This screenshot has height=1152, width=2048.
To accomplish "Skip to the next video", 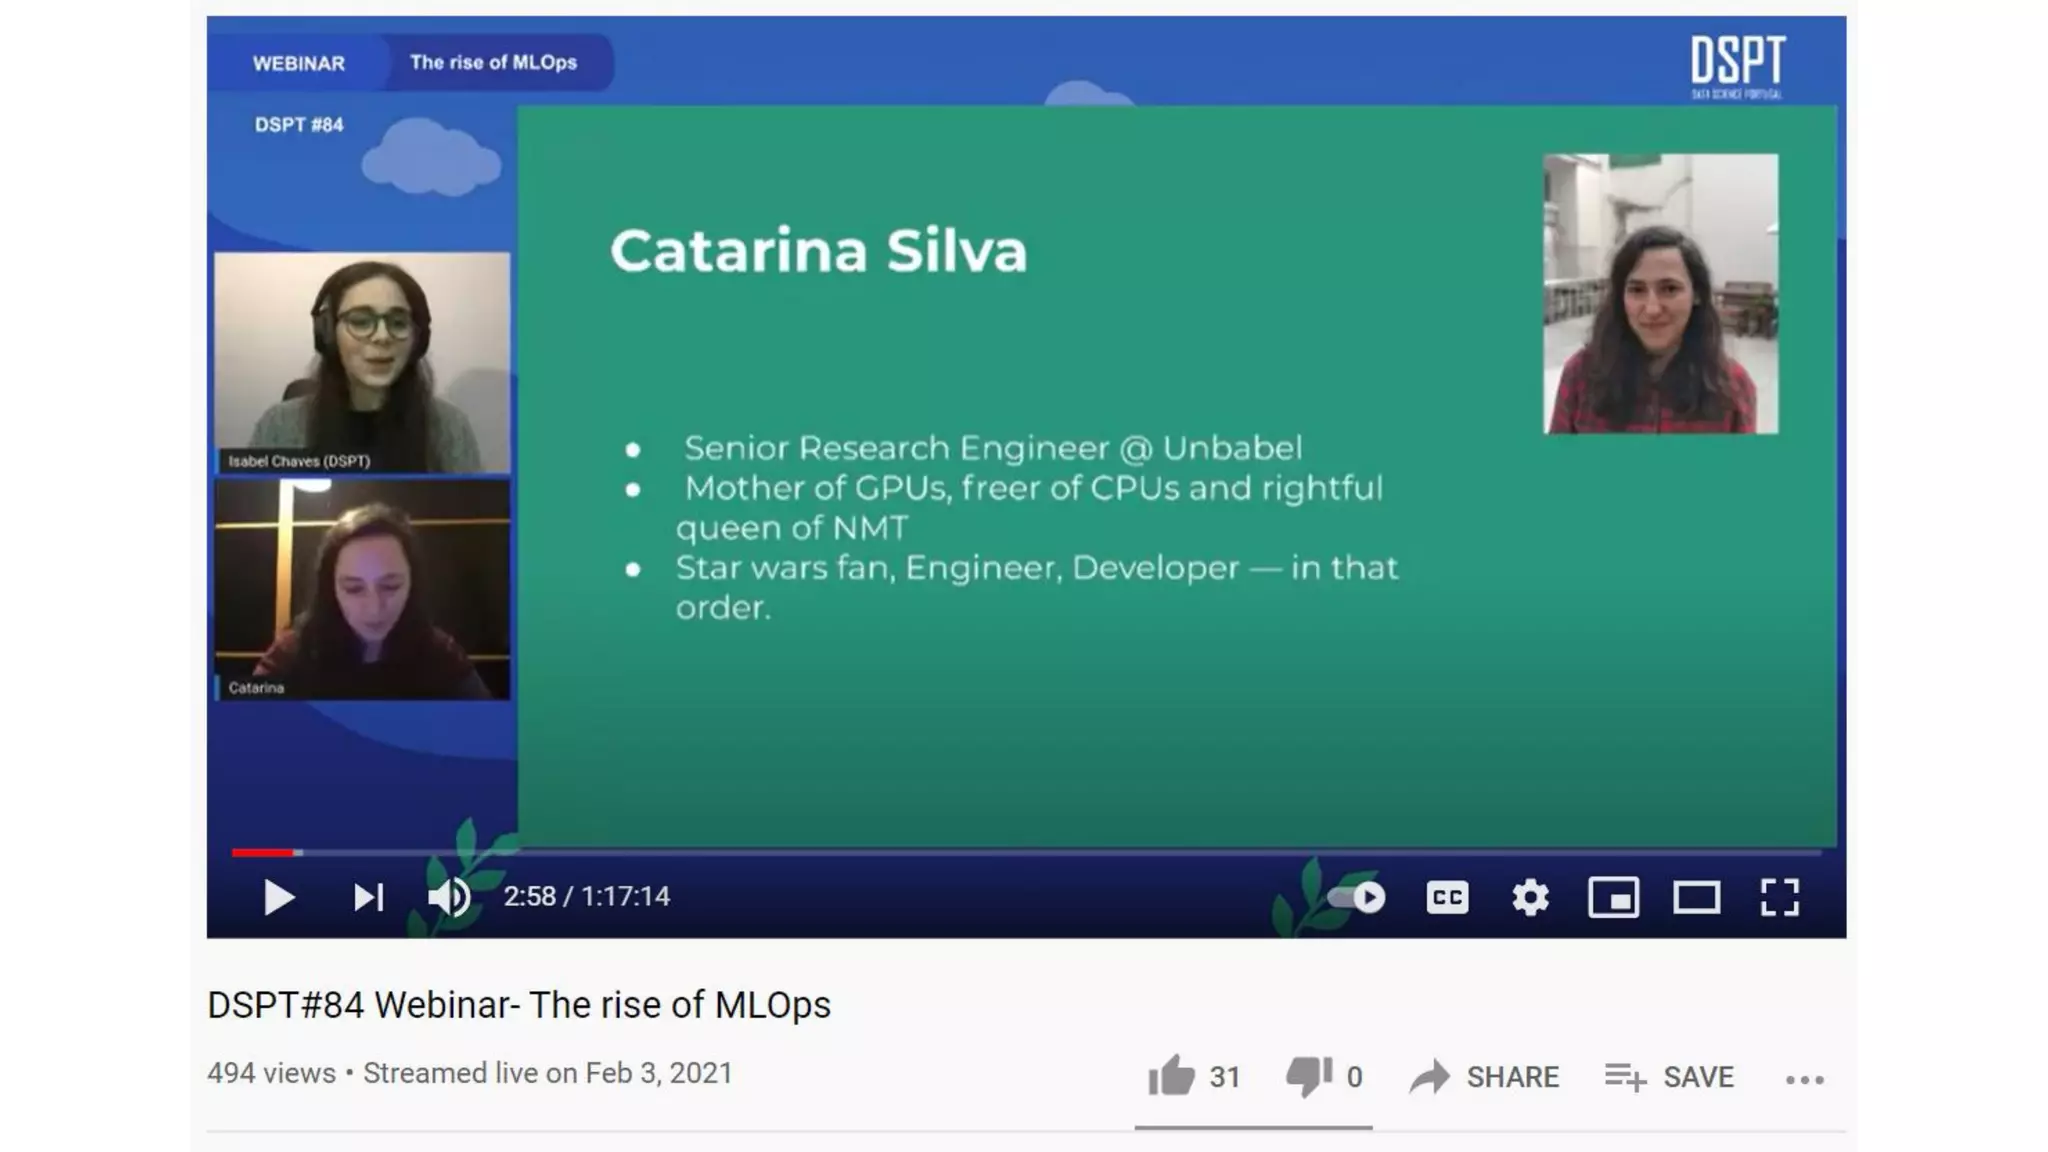I will click(368, 897).
